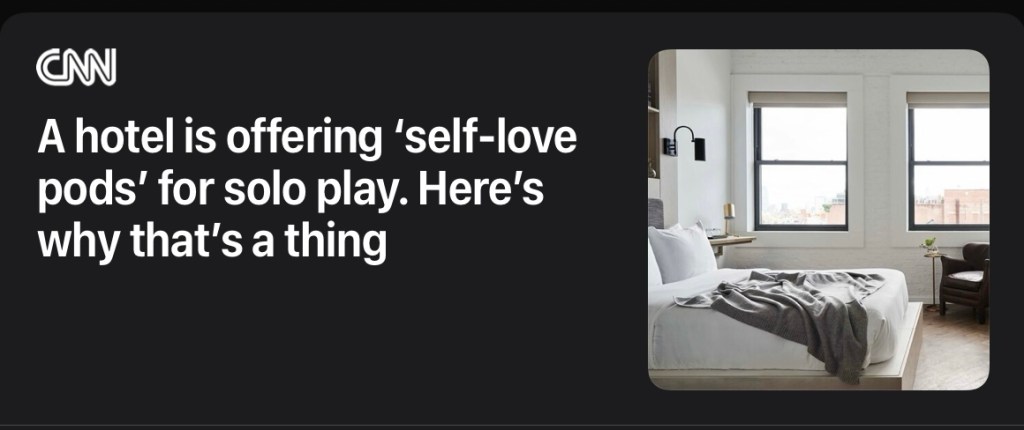The height and width of the screenshot is (430, 1024).
Task: Click the phrase 'self-love' in the headline
Action: click(x=490, y=137)
